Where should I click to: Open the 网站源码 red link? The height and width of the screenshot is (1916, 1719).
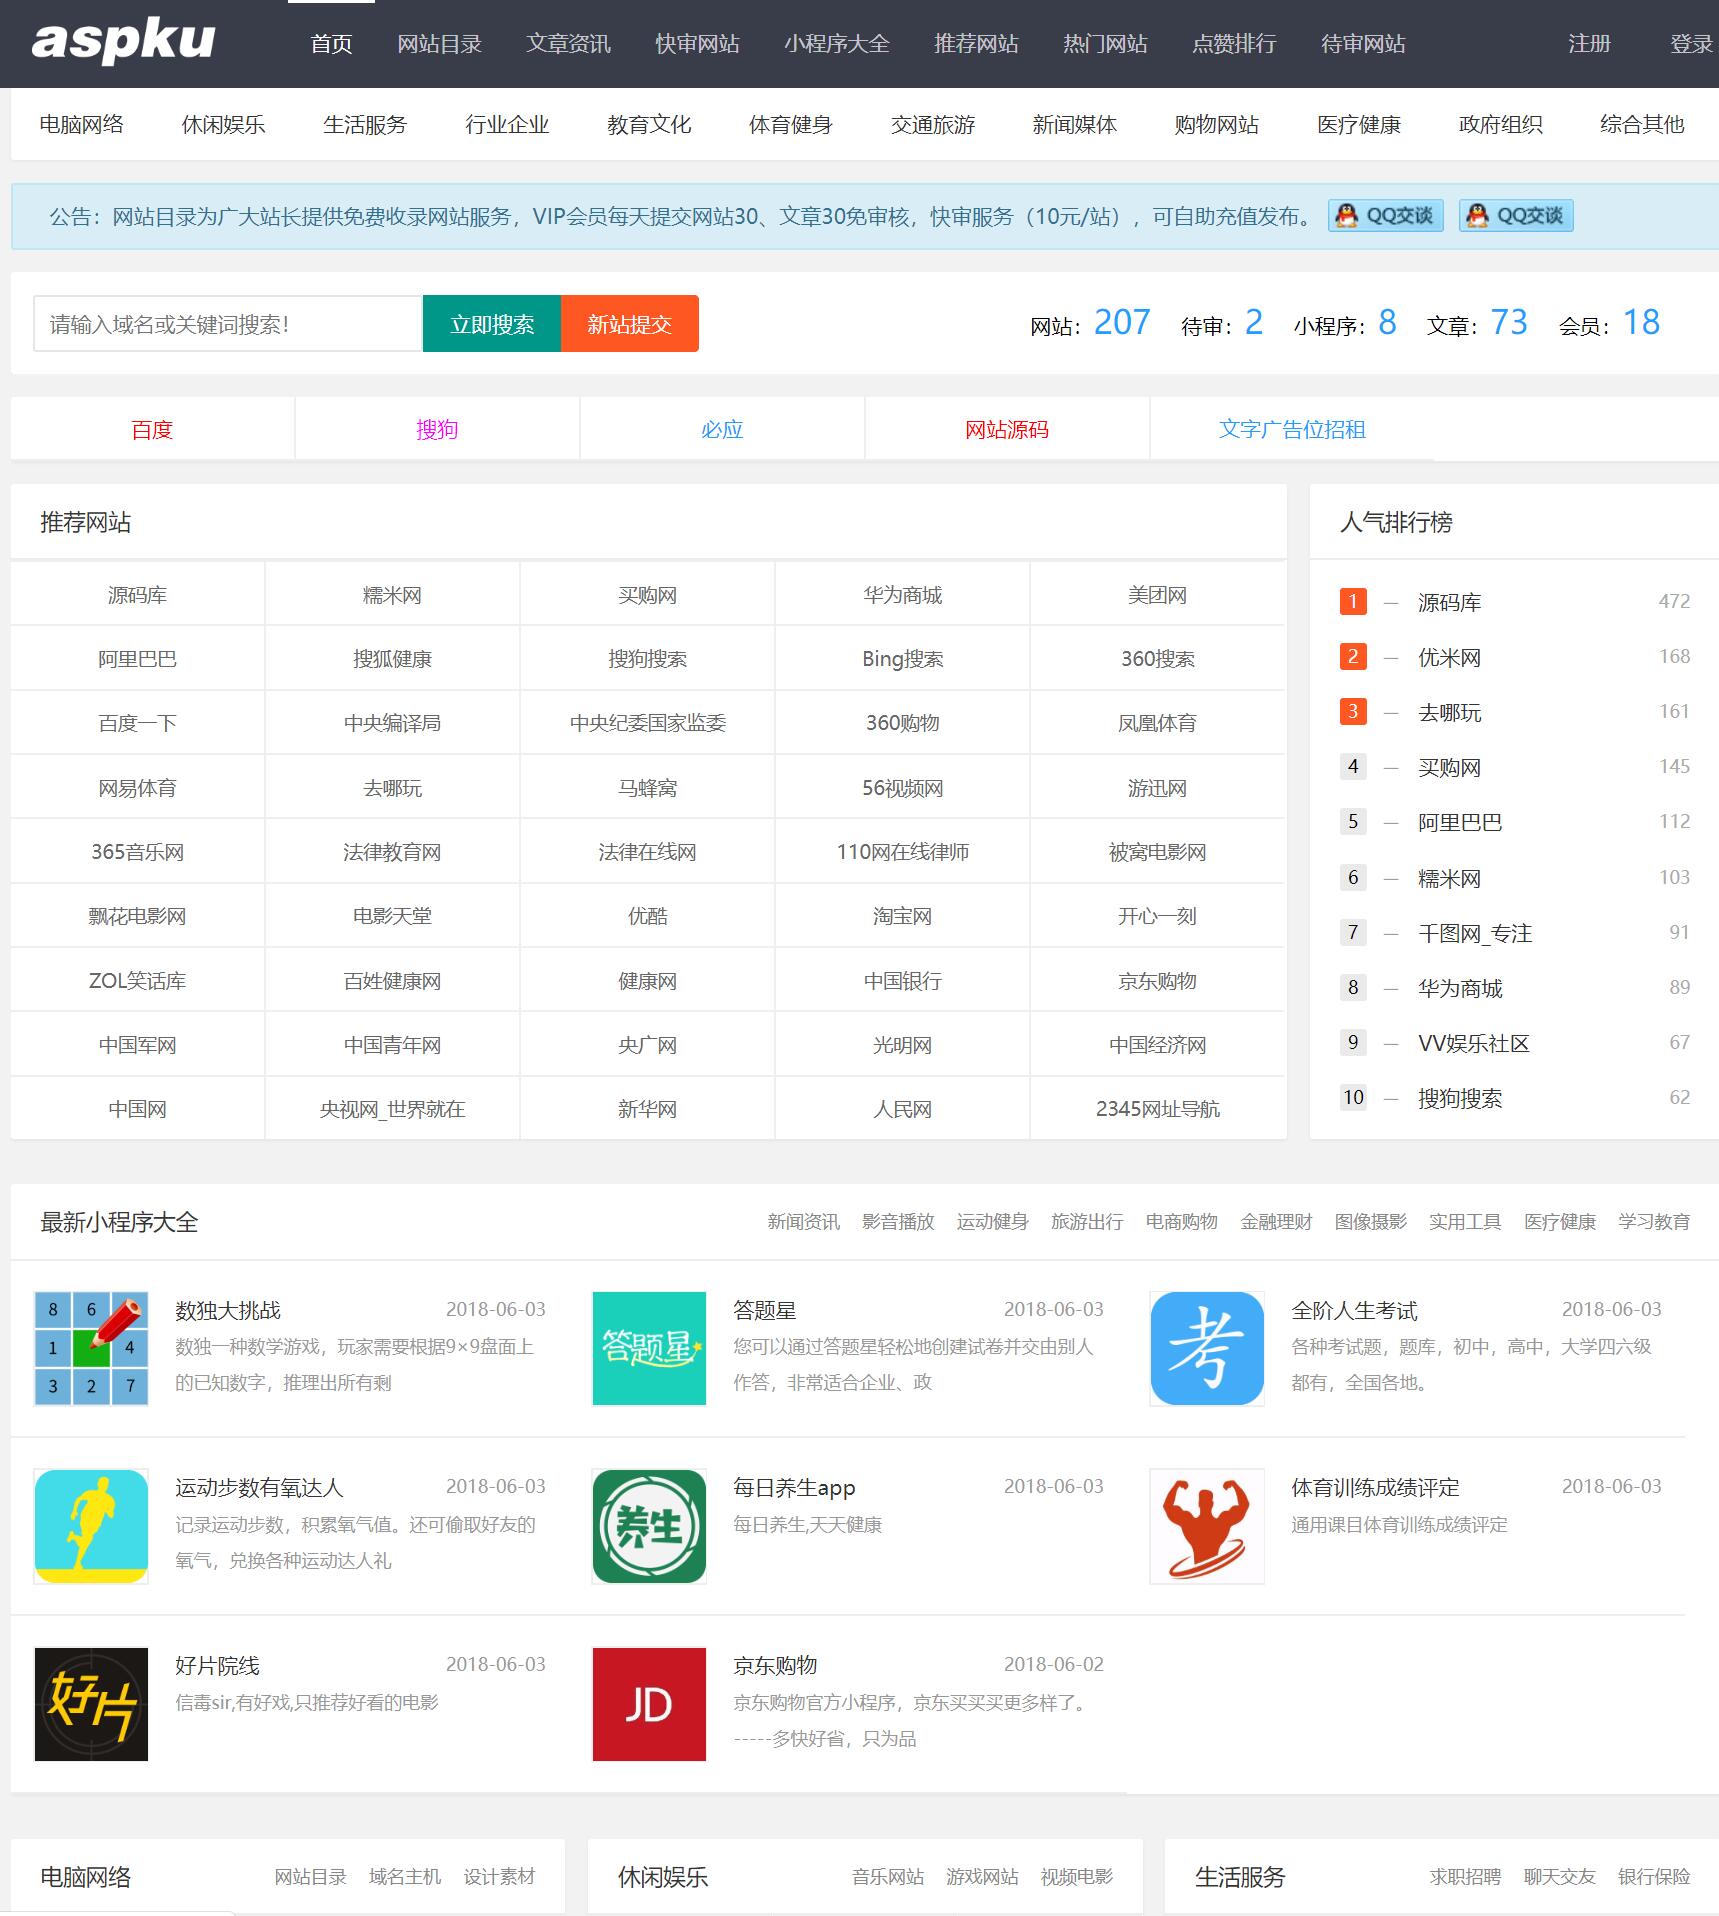[1007, 430]
